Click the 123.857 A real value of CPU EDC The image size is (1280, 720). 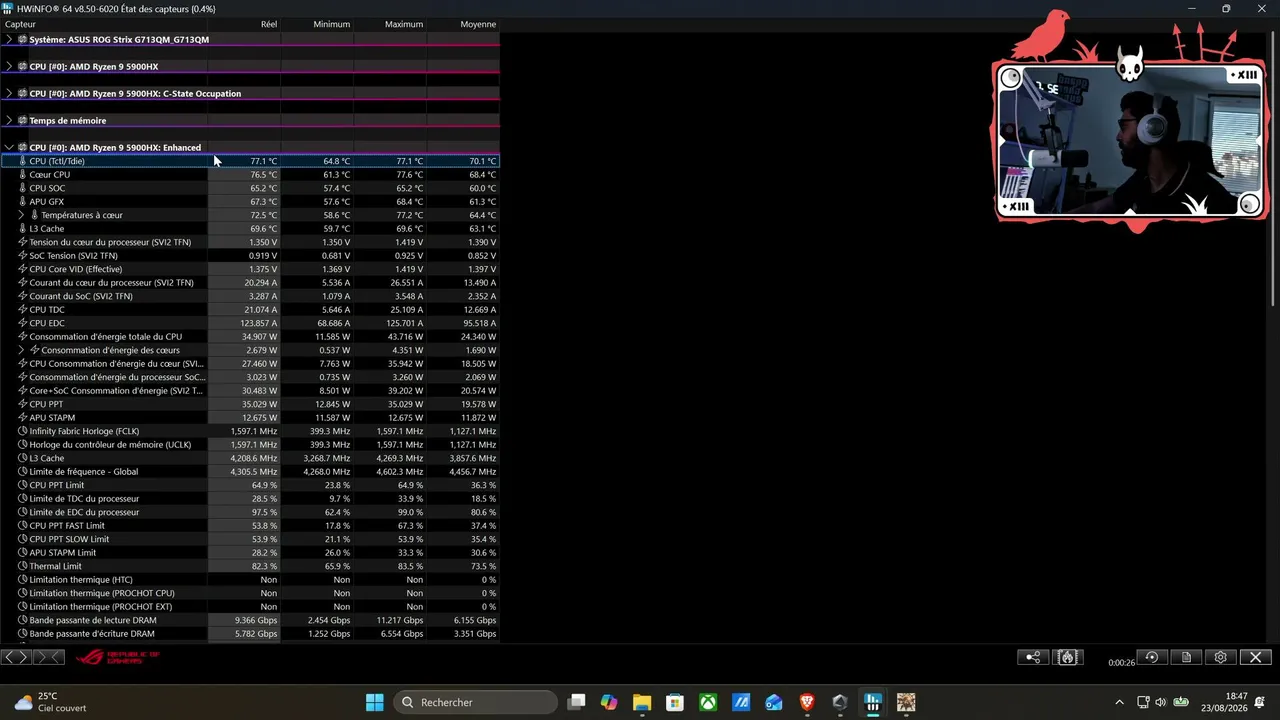(259, 323)
